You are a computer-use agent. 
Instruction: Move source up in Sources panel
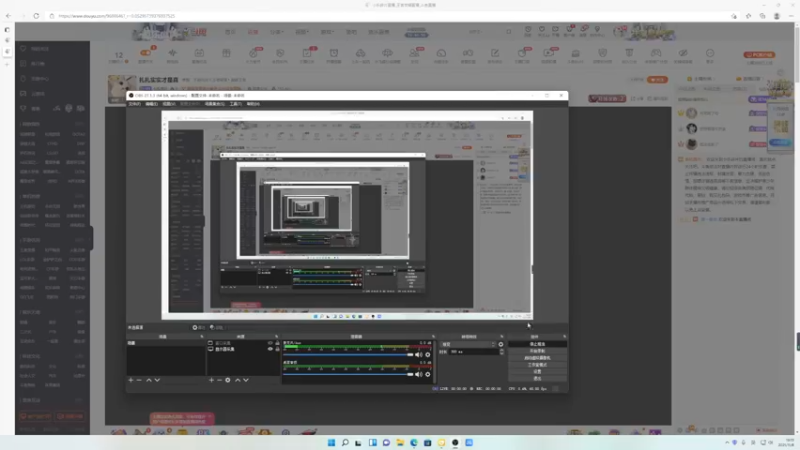coord(237,380)
